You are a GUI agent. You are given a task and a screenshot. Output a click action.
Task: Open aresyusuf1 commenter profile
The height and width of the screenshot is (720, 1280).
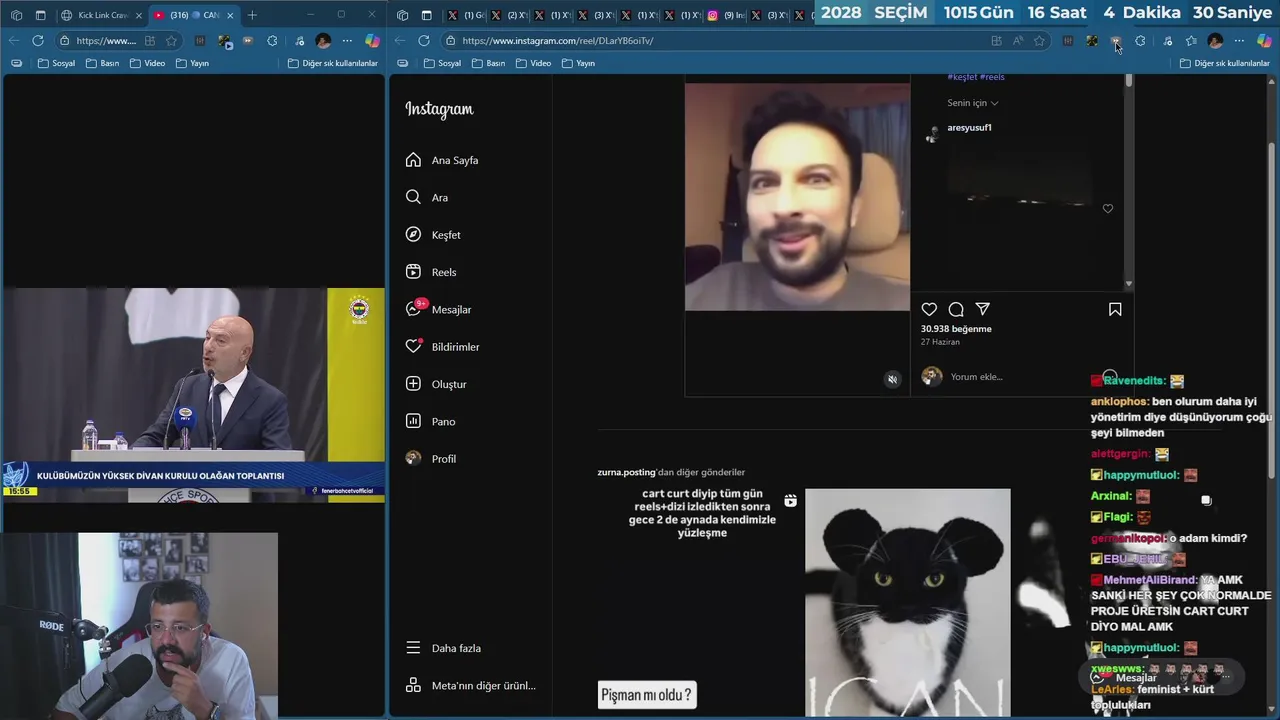969,128
